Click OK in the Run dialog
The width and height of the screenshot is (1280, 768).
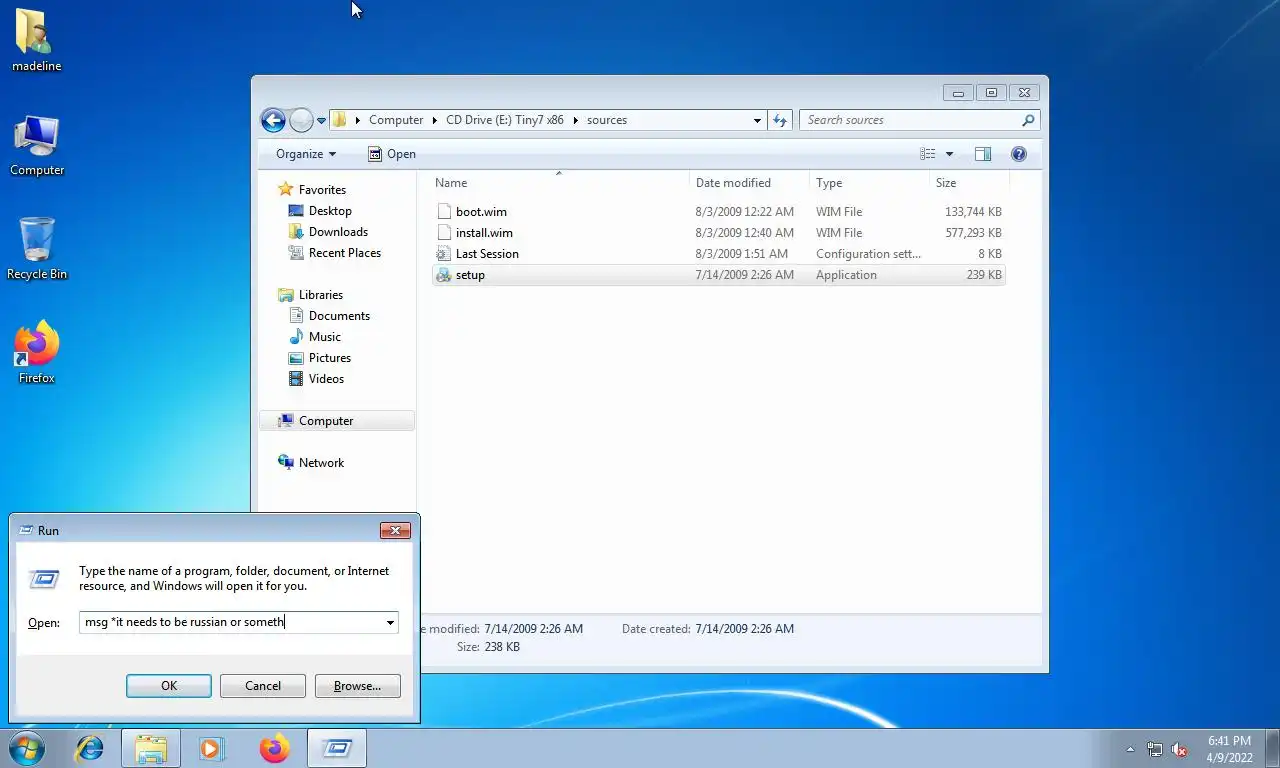pos(169,686)
